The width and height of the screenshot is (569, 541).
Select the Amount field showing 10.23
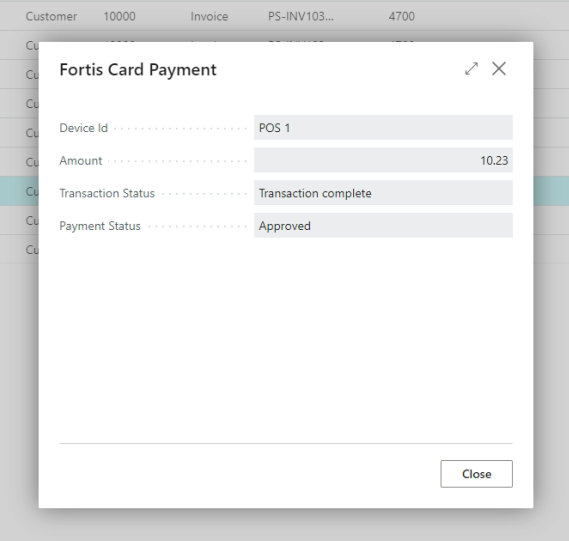tap(383, 160)
